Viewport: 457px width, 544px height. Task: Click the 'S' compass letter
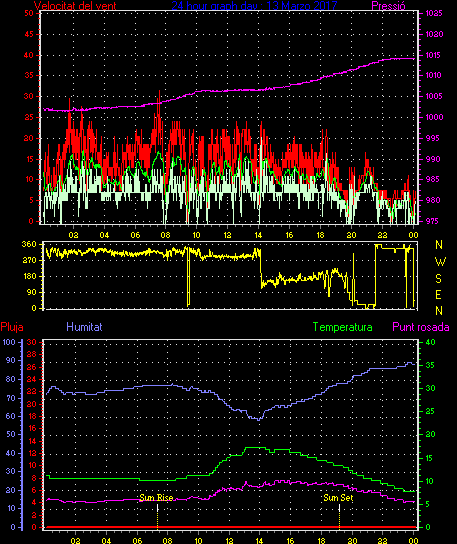point(439,278)
